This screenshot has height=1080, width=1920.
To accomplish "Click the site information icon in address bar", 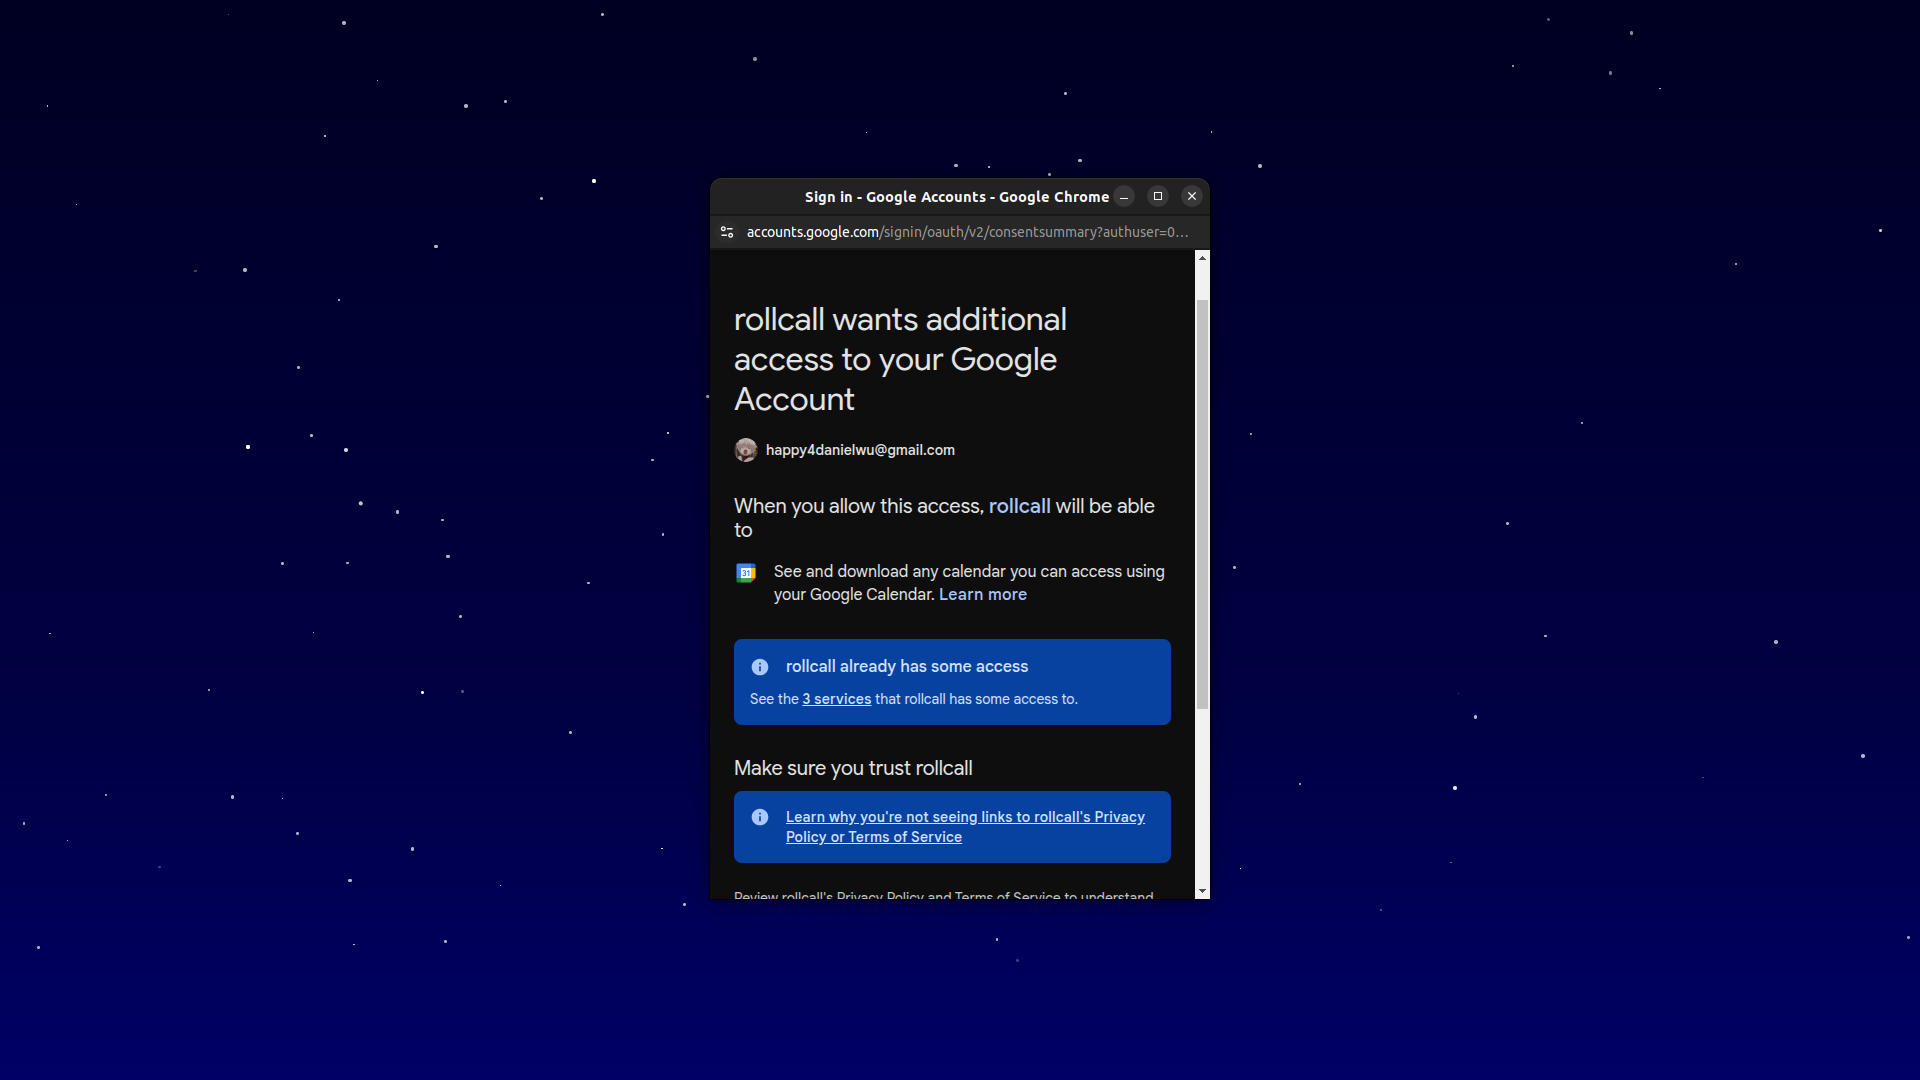I will point(727,232).
